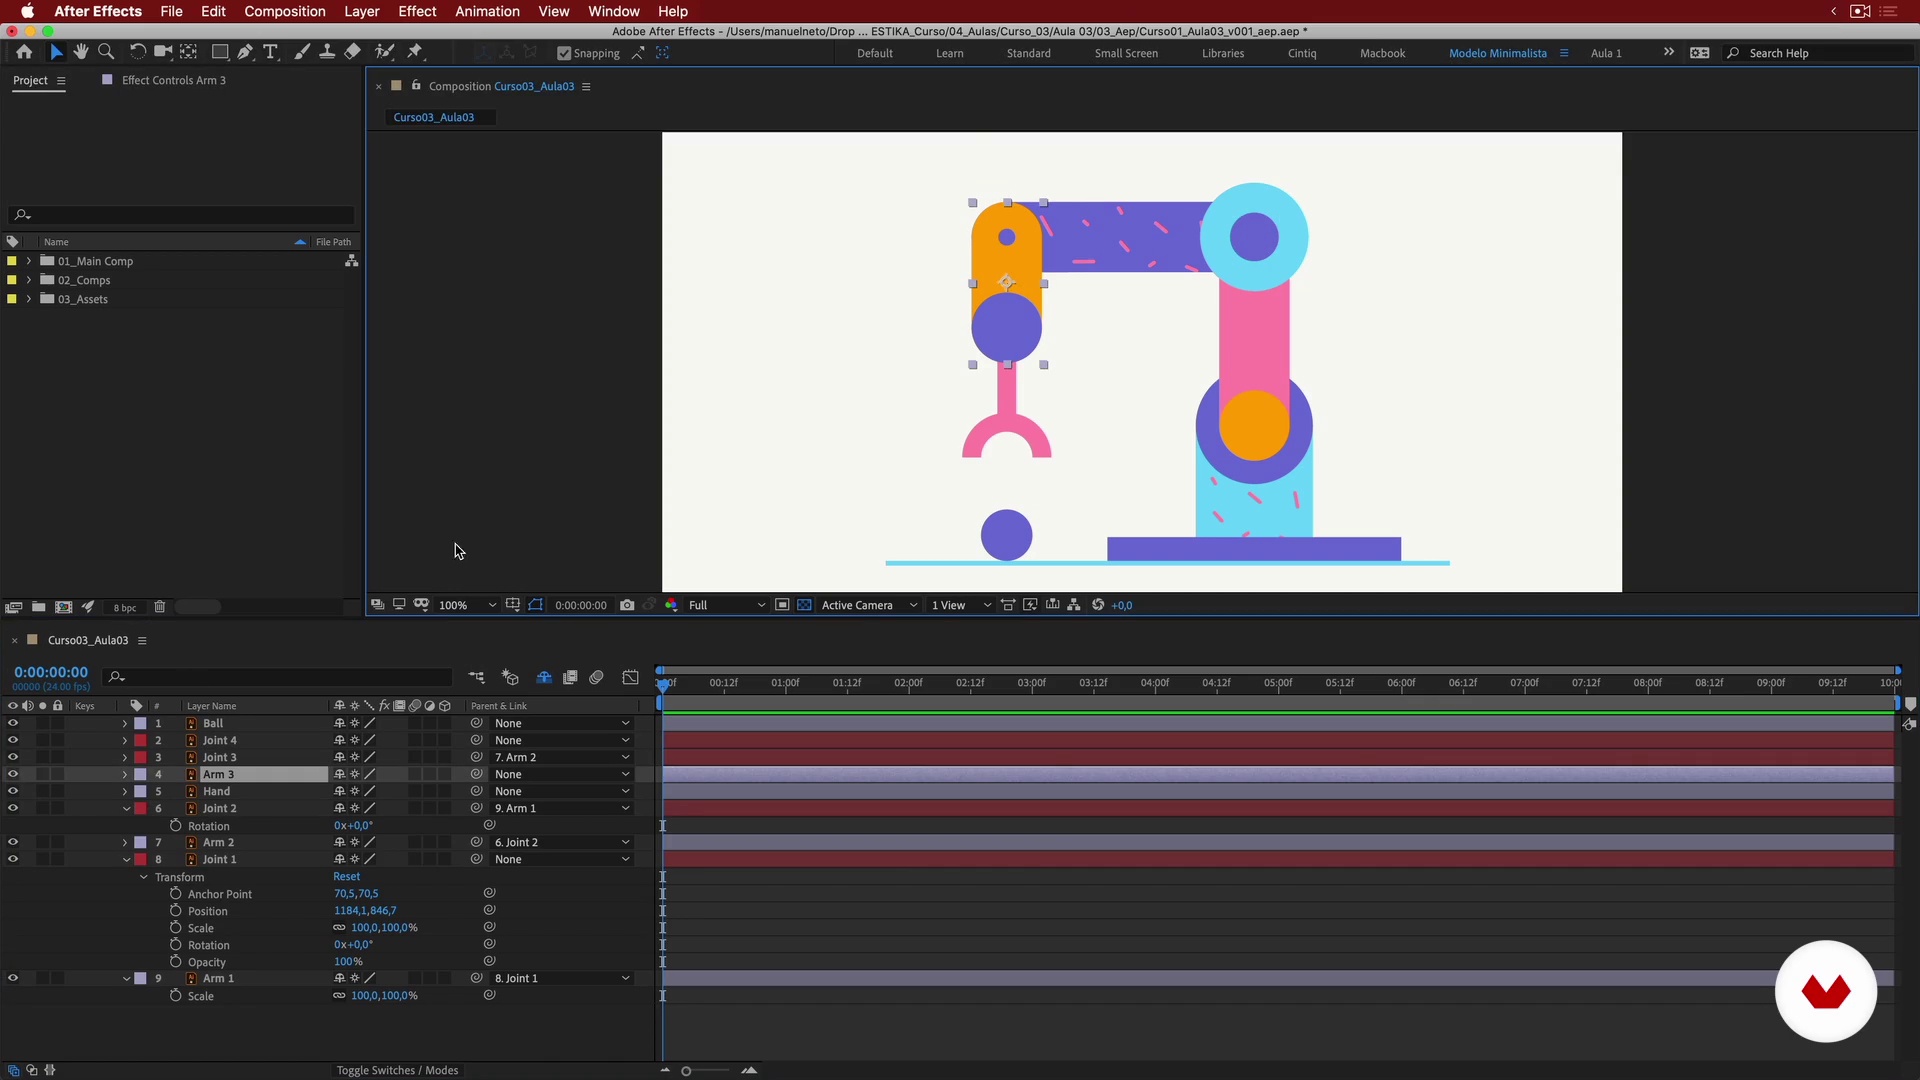
Task: Select the Puppet Pin tool
Action: pos(415,52)
